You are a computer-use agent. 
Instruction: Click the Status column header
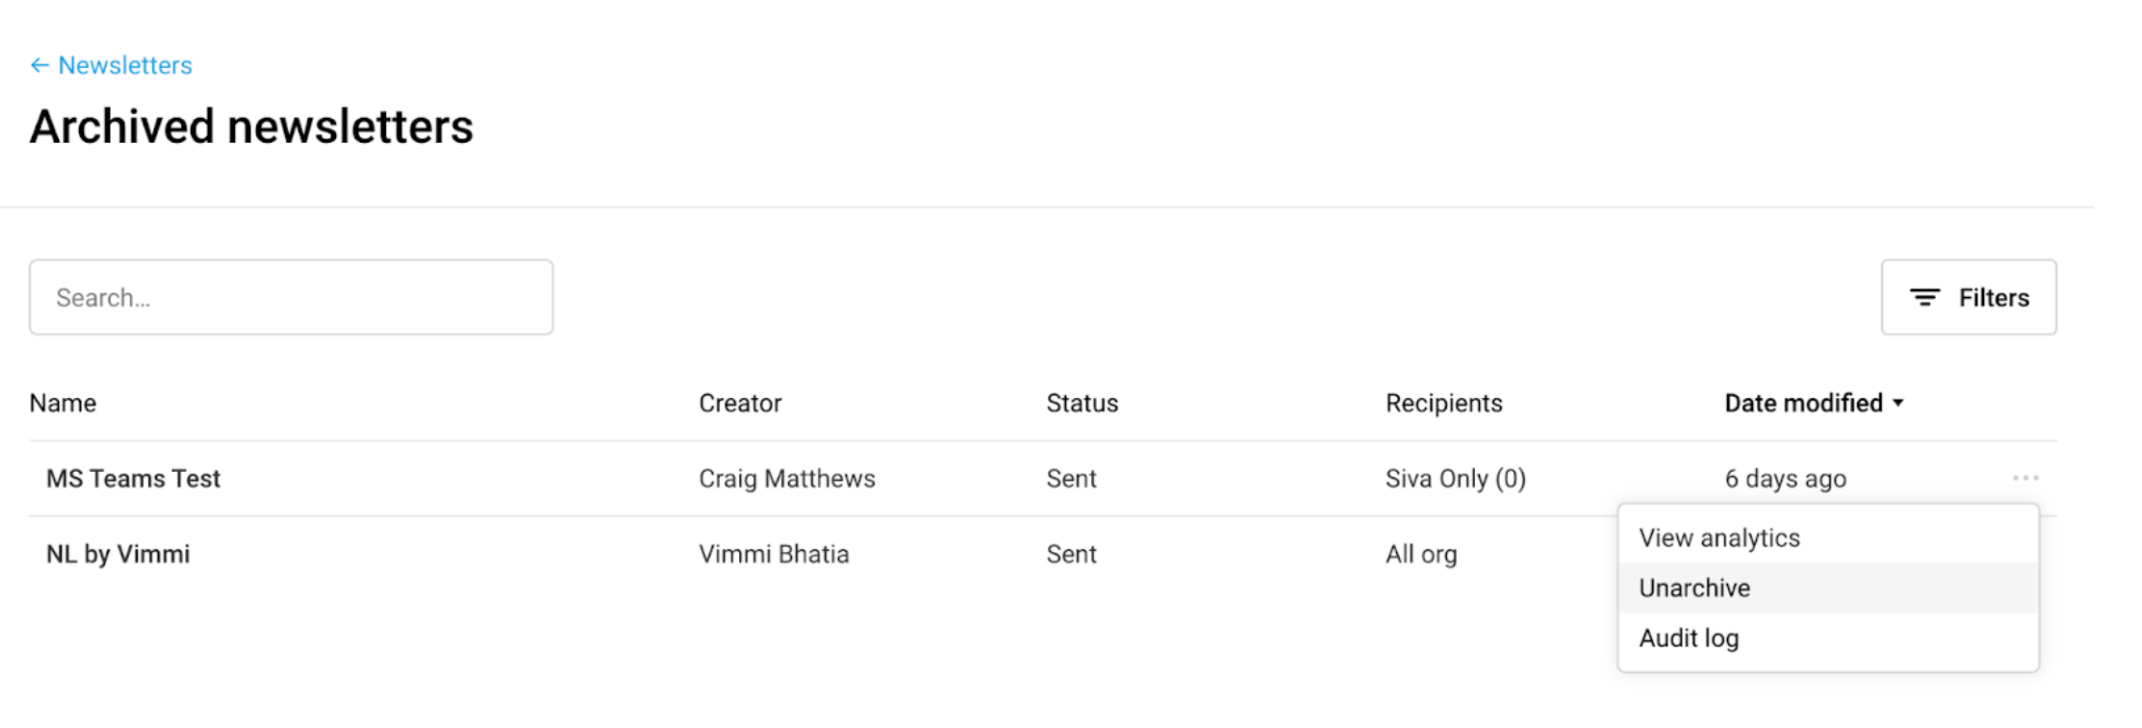coord(1082,404)
